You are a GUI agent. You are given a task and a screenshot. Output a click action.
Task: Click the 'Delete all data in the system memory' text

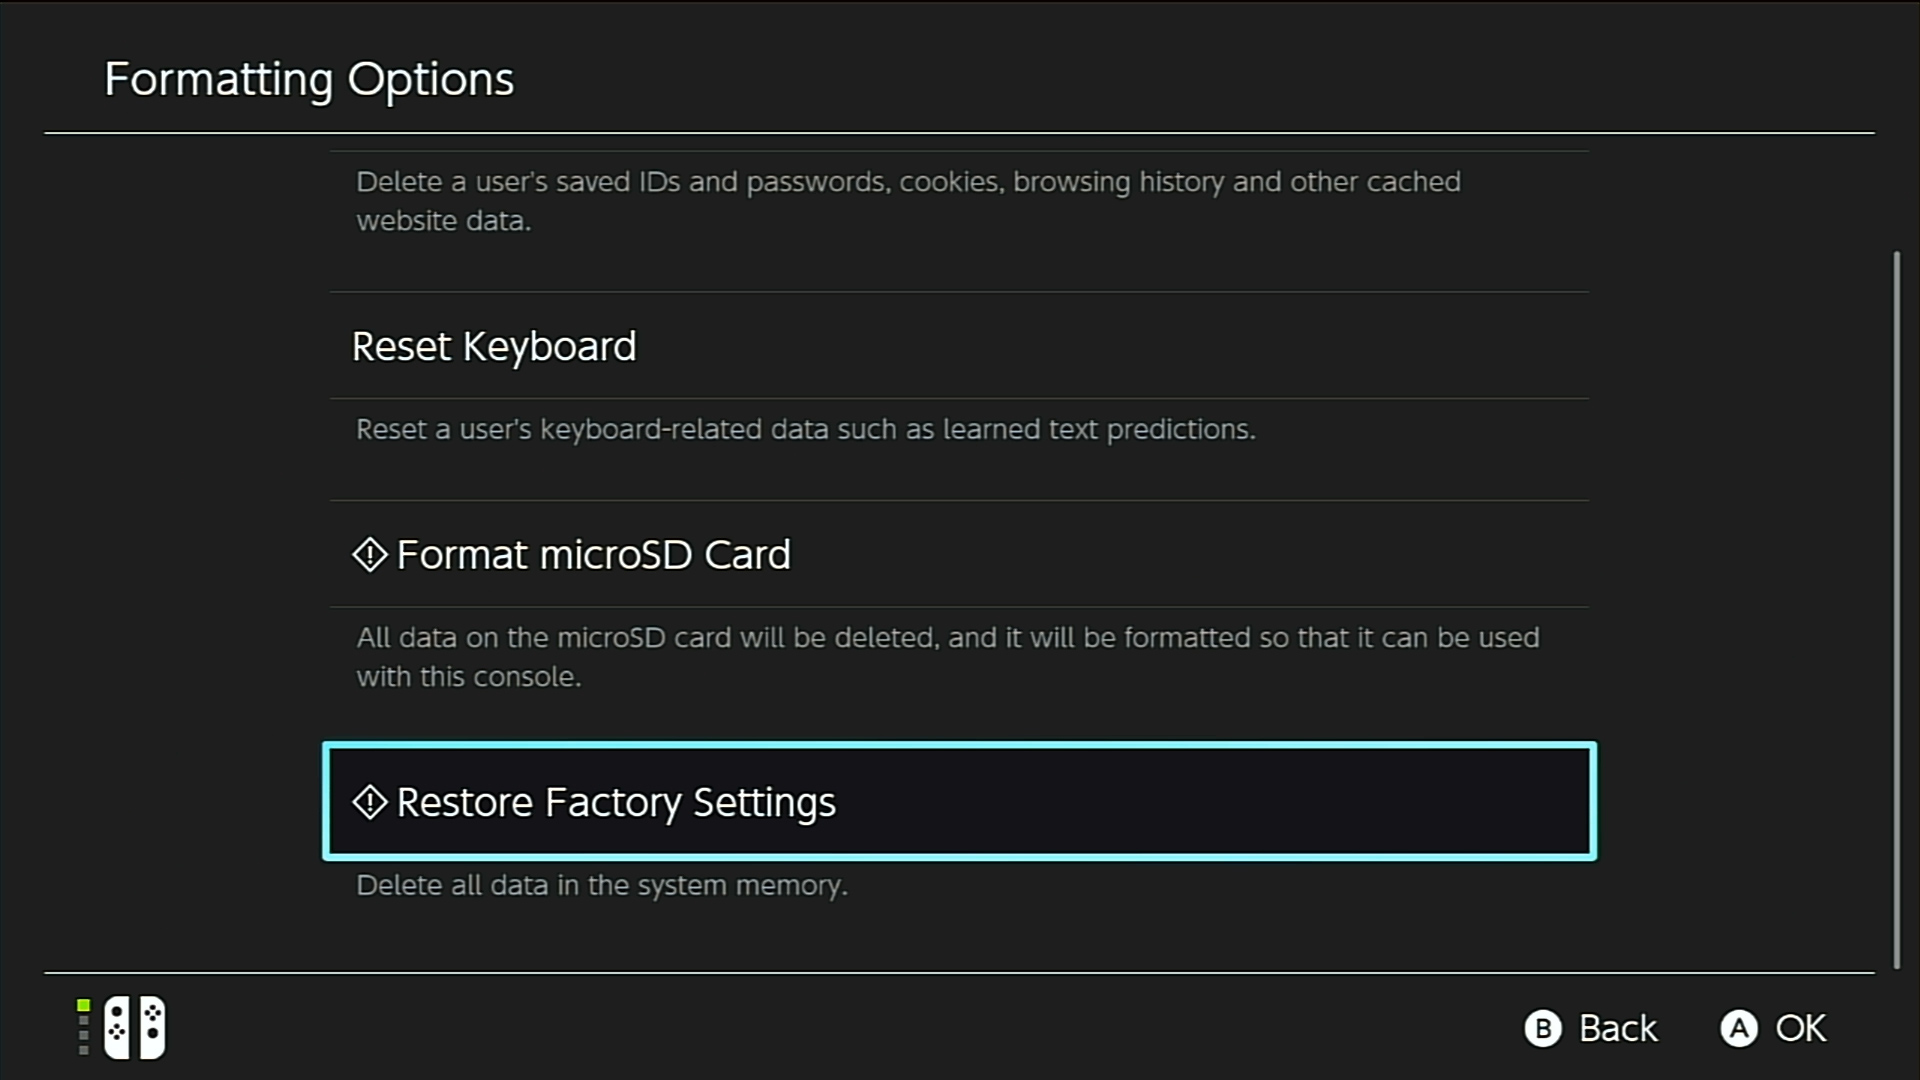point(602,885)
